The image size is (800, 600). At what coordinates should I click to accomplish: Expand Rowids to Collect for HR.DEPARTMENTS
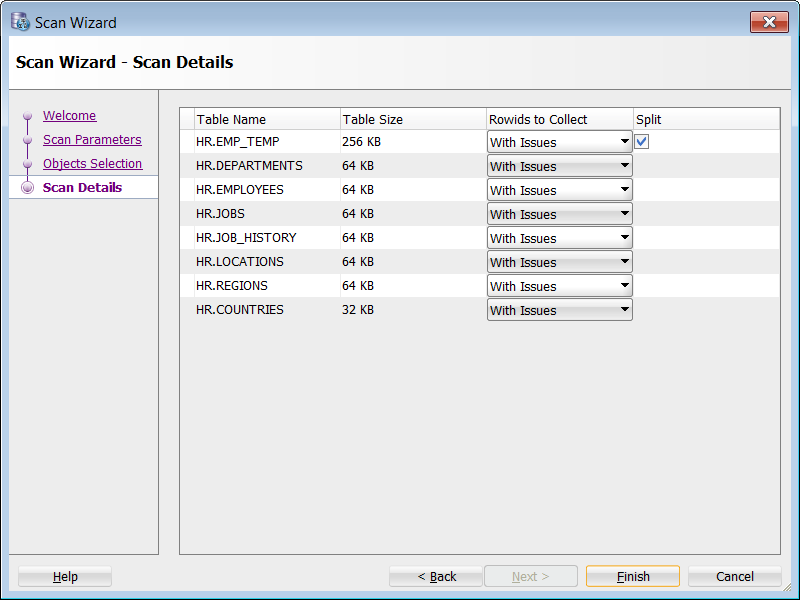[x=560, y=166]
